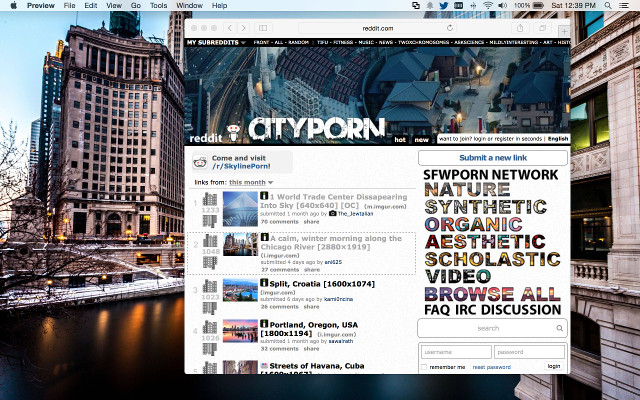Switch to the hot tab
This screenshot has width=640, height=400.
(x=400, y=140)
